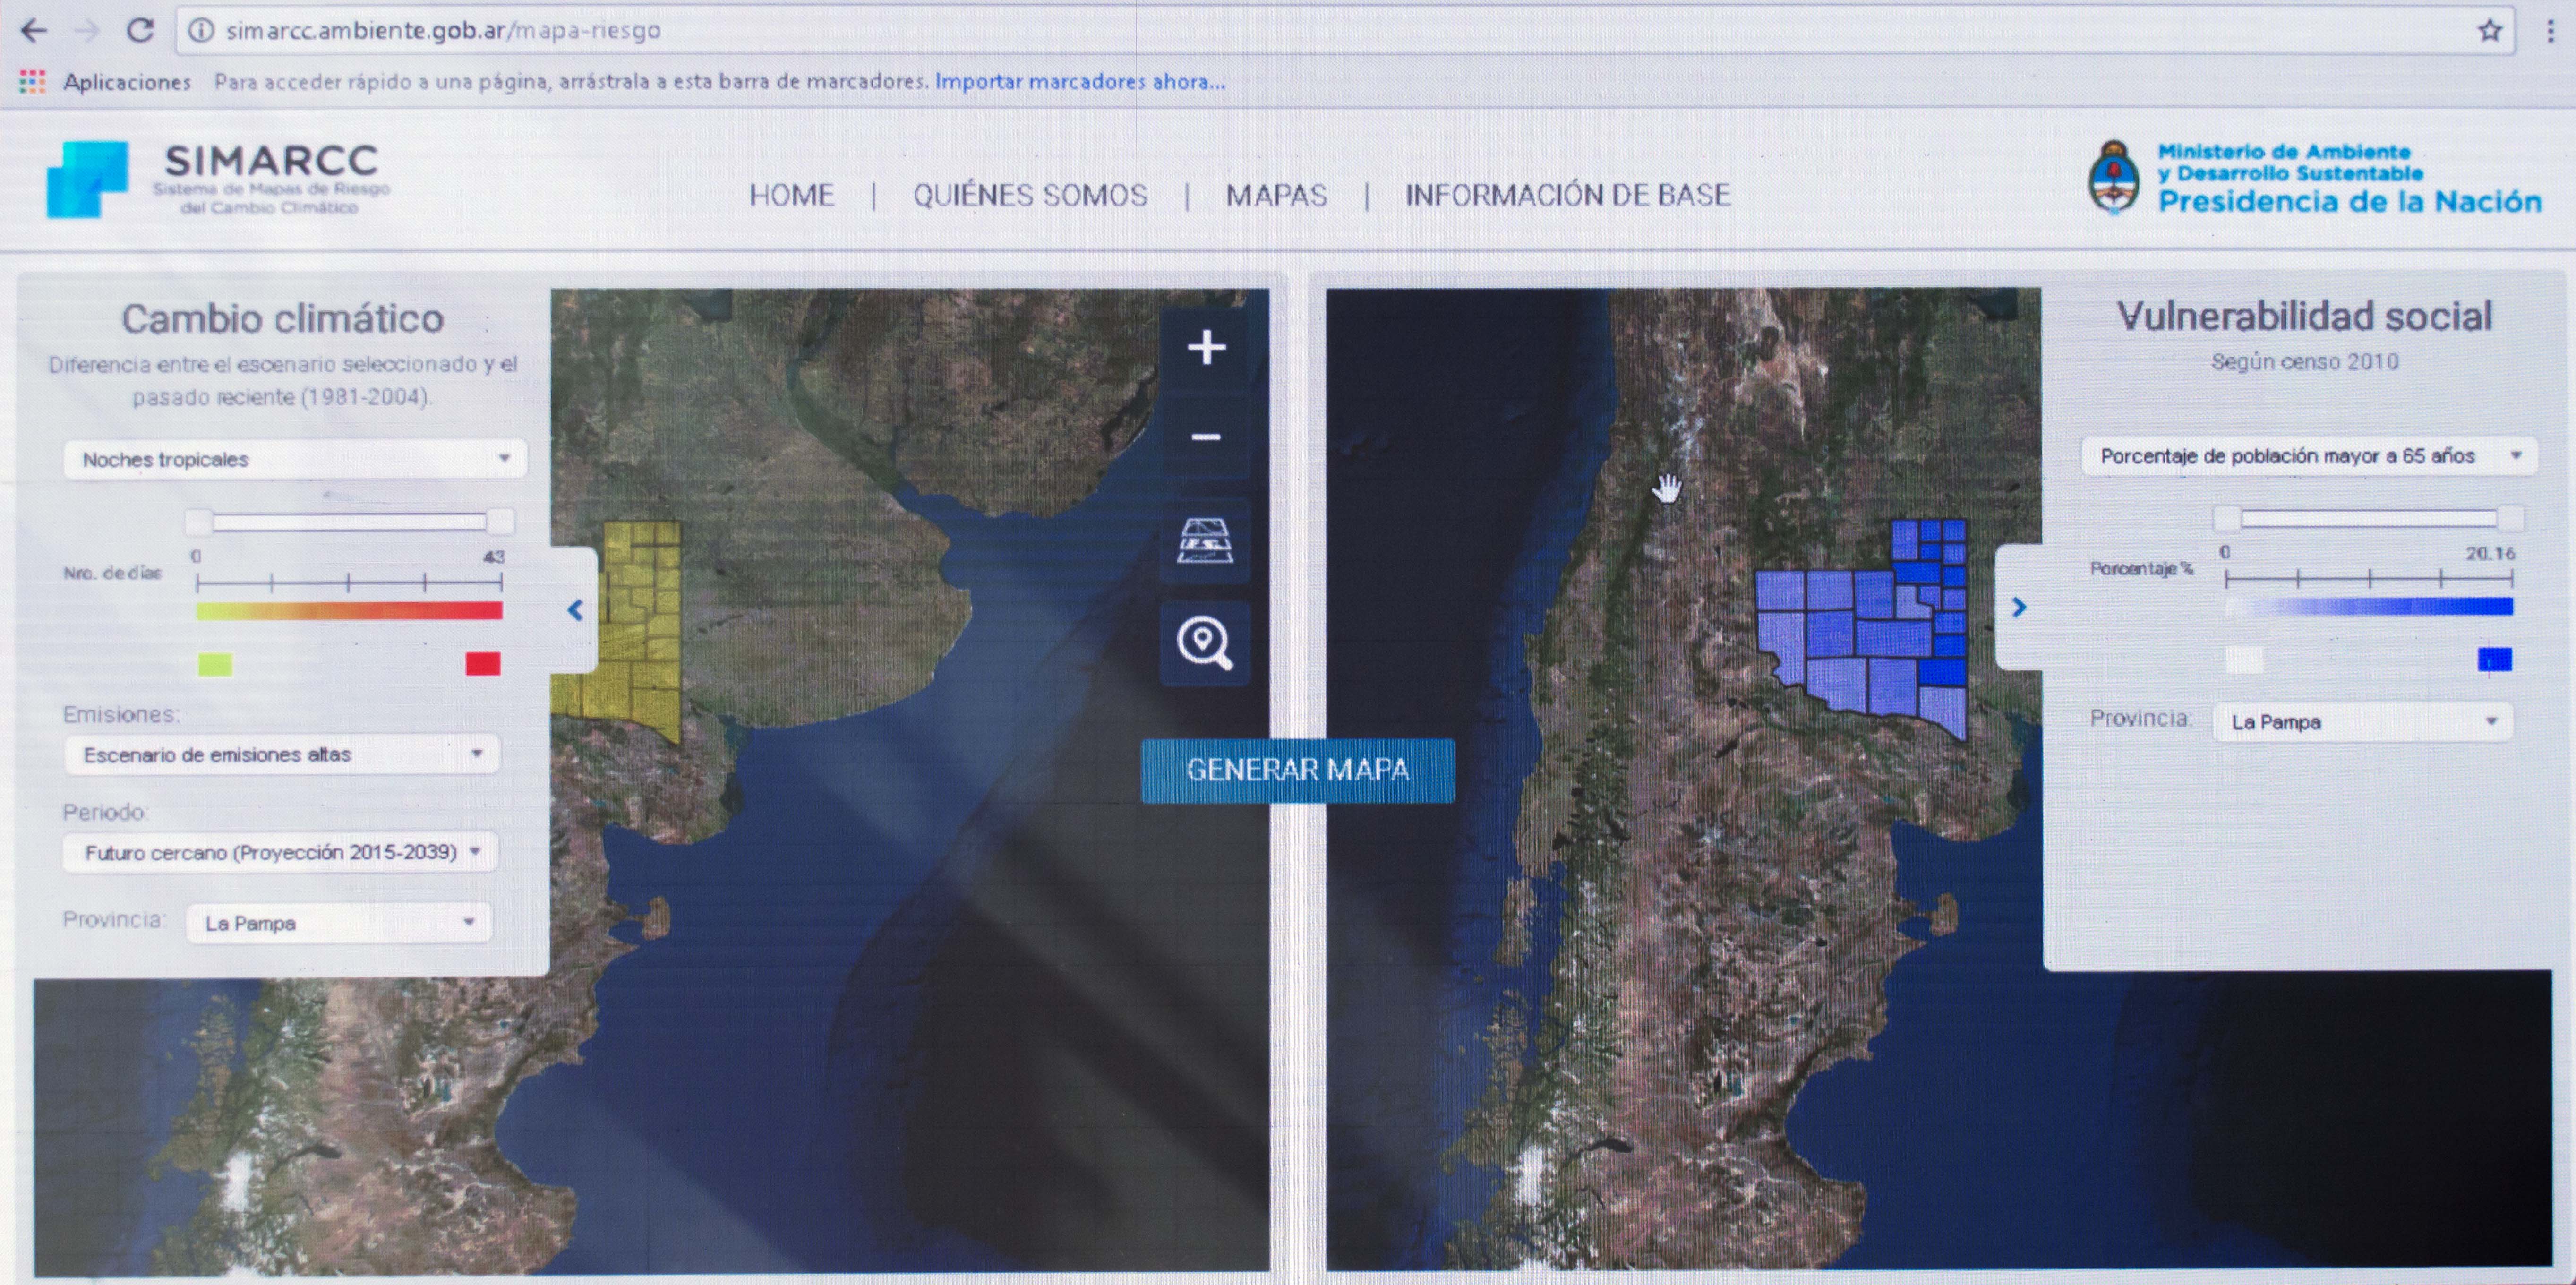Click the blue maximum color swatch
2576x1285 pixels.
point(2495,660)
